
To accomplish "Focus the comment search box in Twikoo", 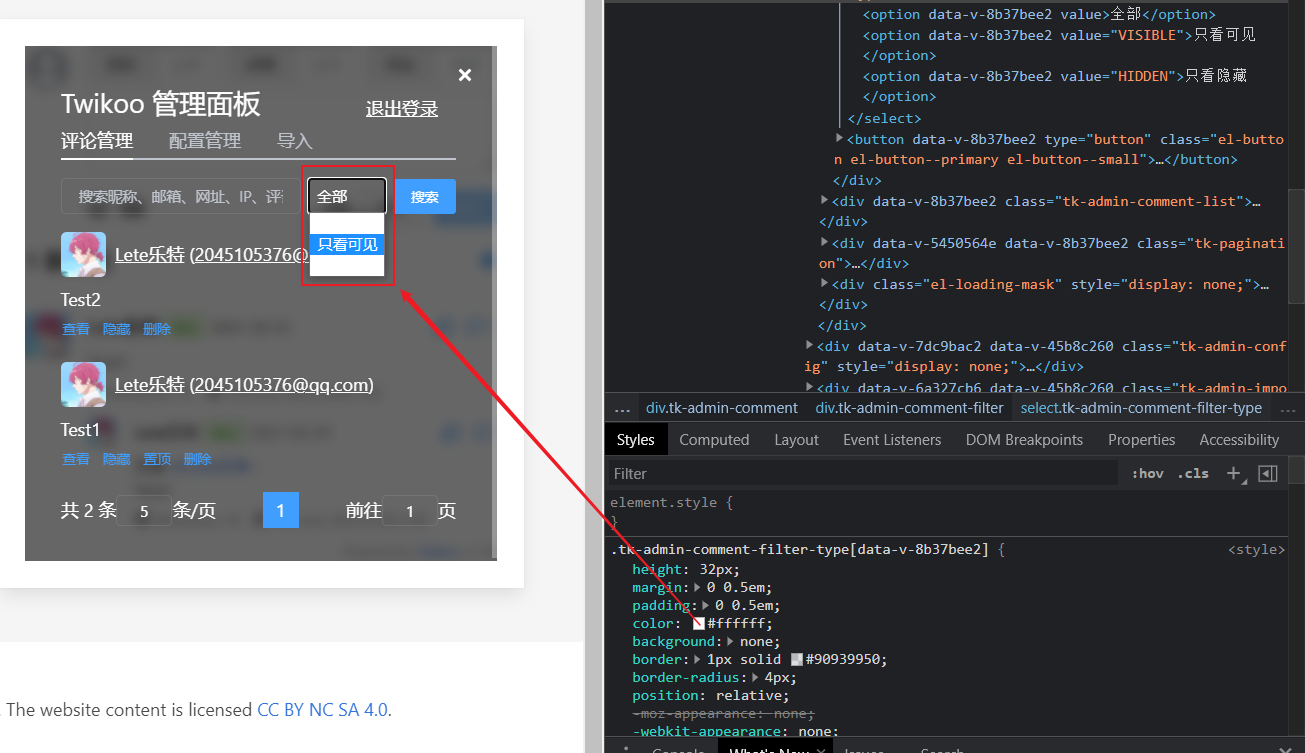I will point(181,197).
